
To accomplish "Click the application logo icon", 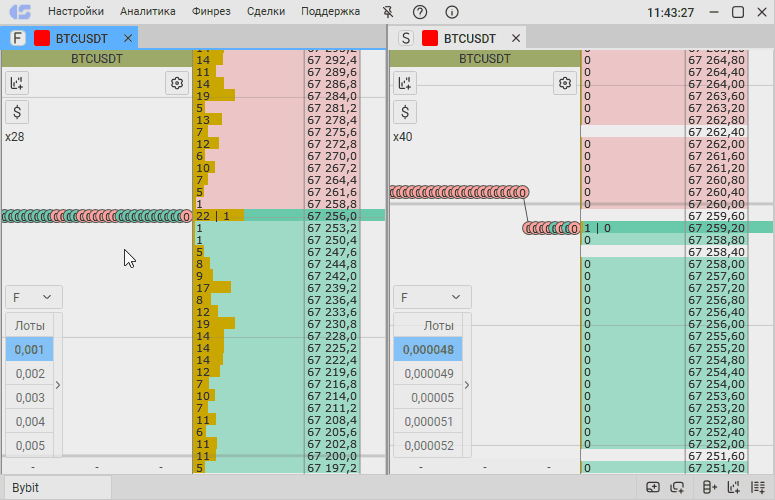I will (x=20, y=11).
